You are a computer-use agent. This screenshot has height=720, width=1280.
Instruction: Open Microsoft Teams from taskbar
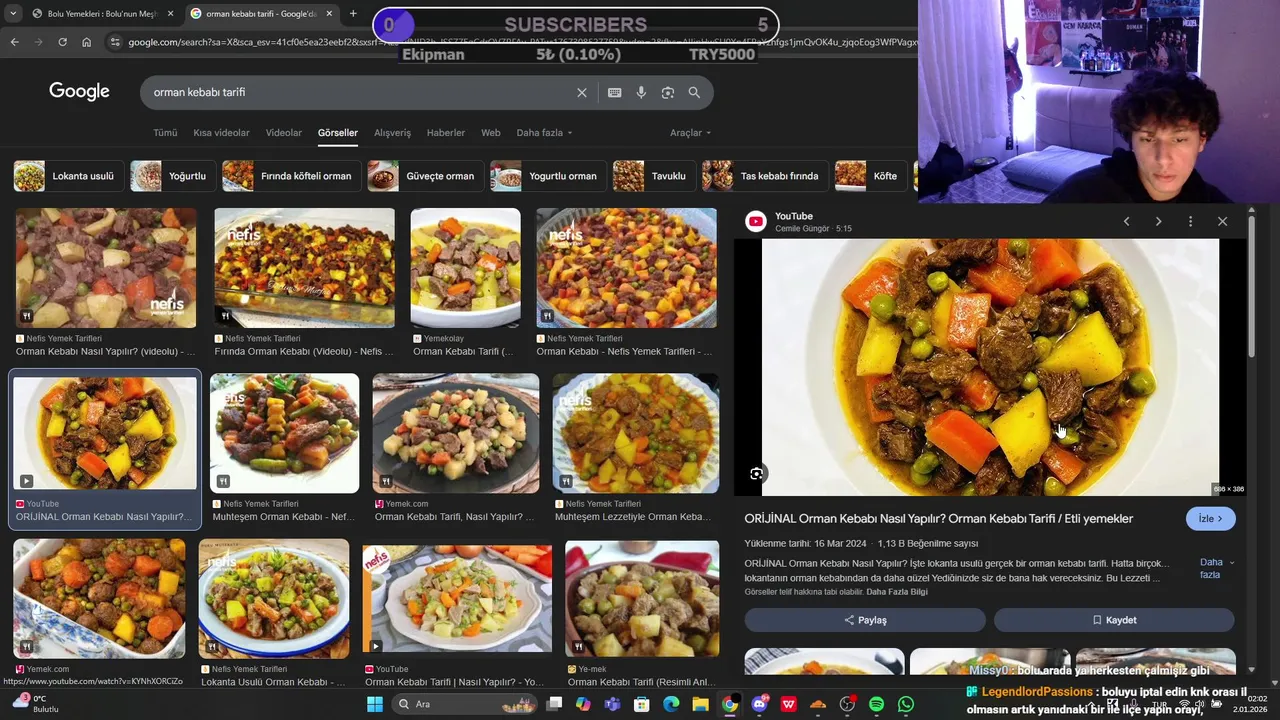click(612, 704)
